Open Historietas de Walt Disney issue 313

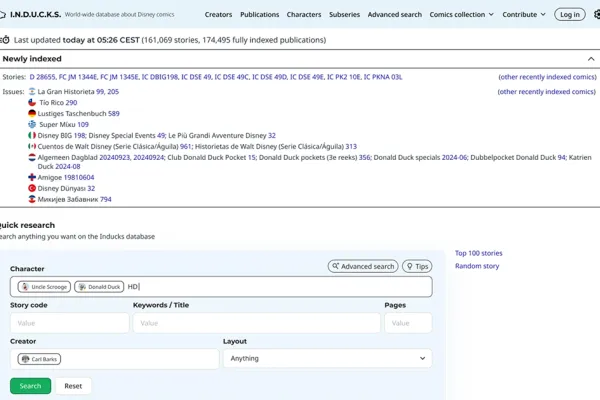[351, 146]
